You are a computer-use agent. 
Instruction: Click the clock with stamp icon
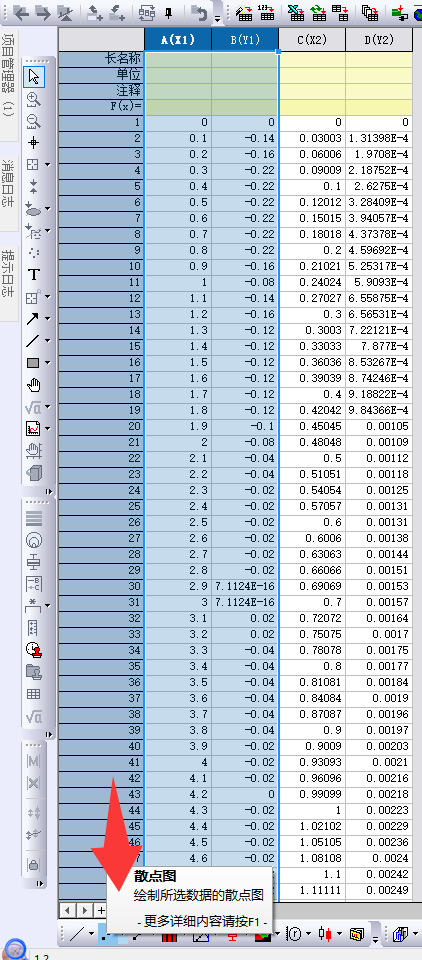34,650
